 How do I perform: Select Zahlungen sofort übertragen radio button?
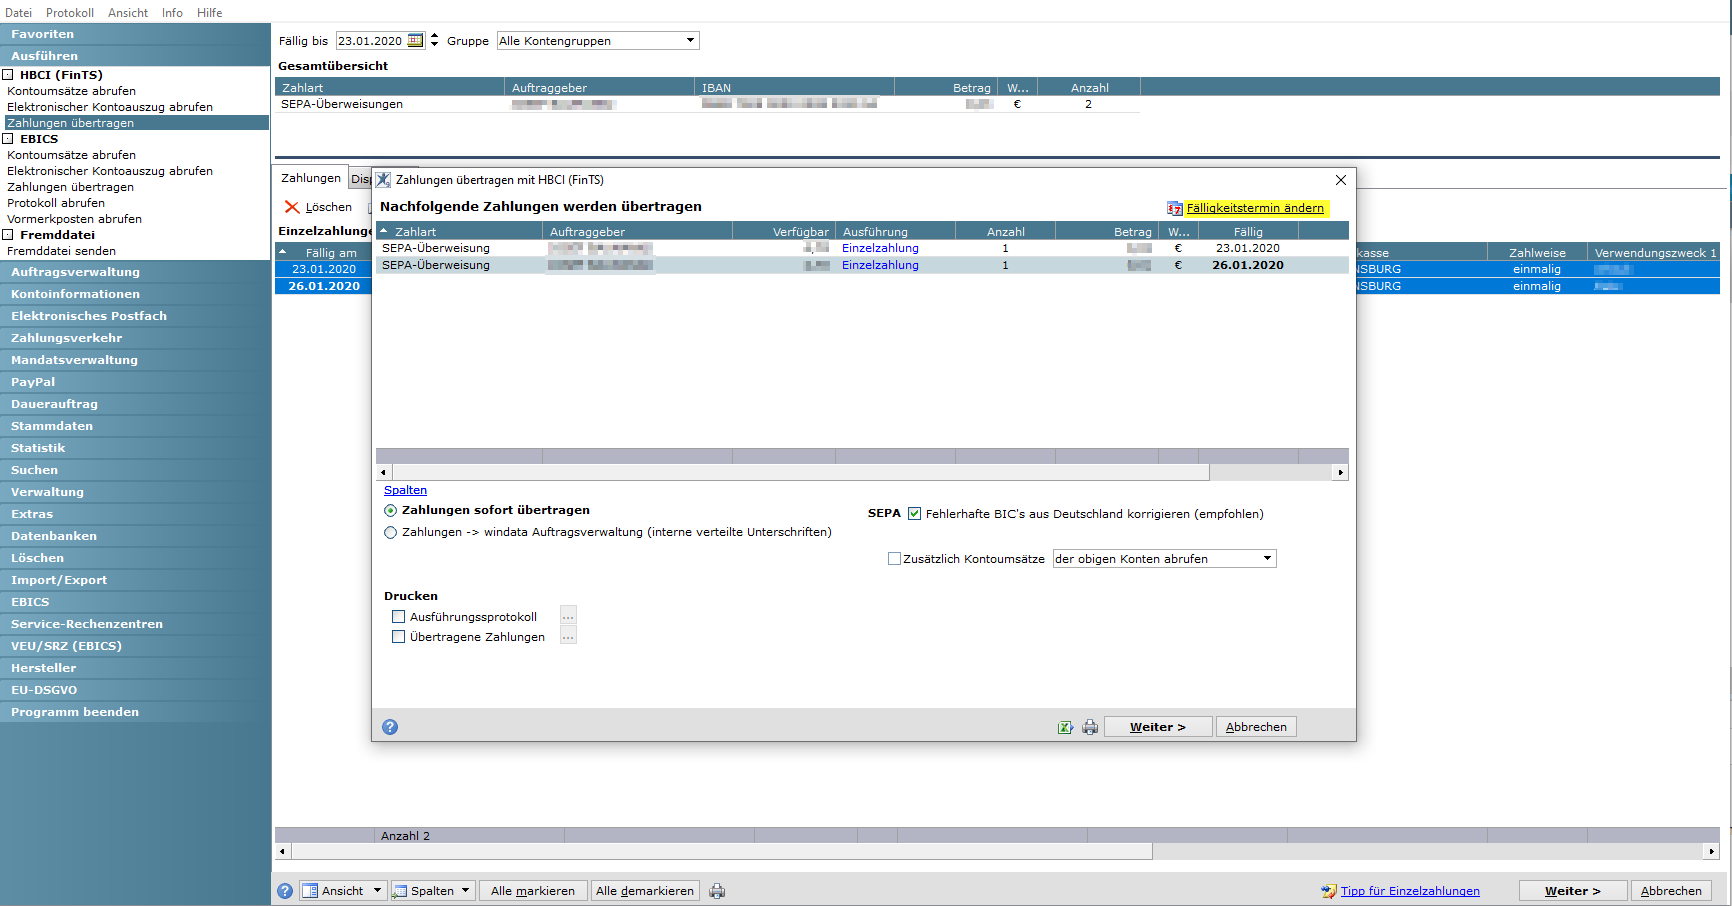391,510
